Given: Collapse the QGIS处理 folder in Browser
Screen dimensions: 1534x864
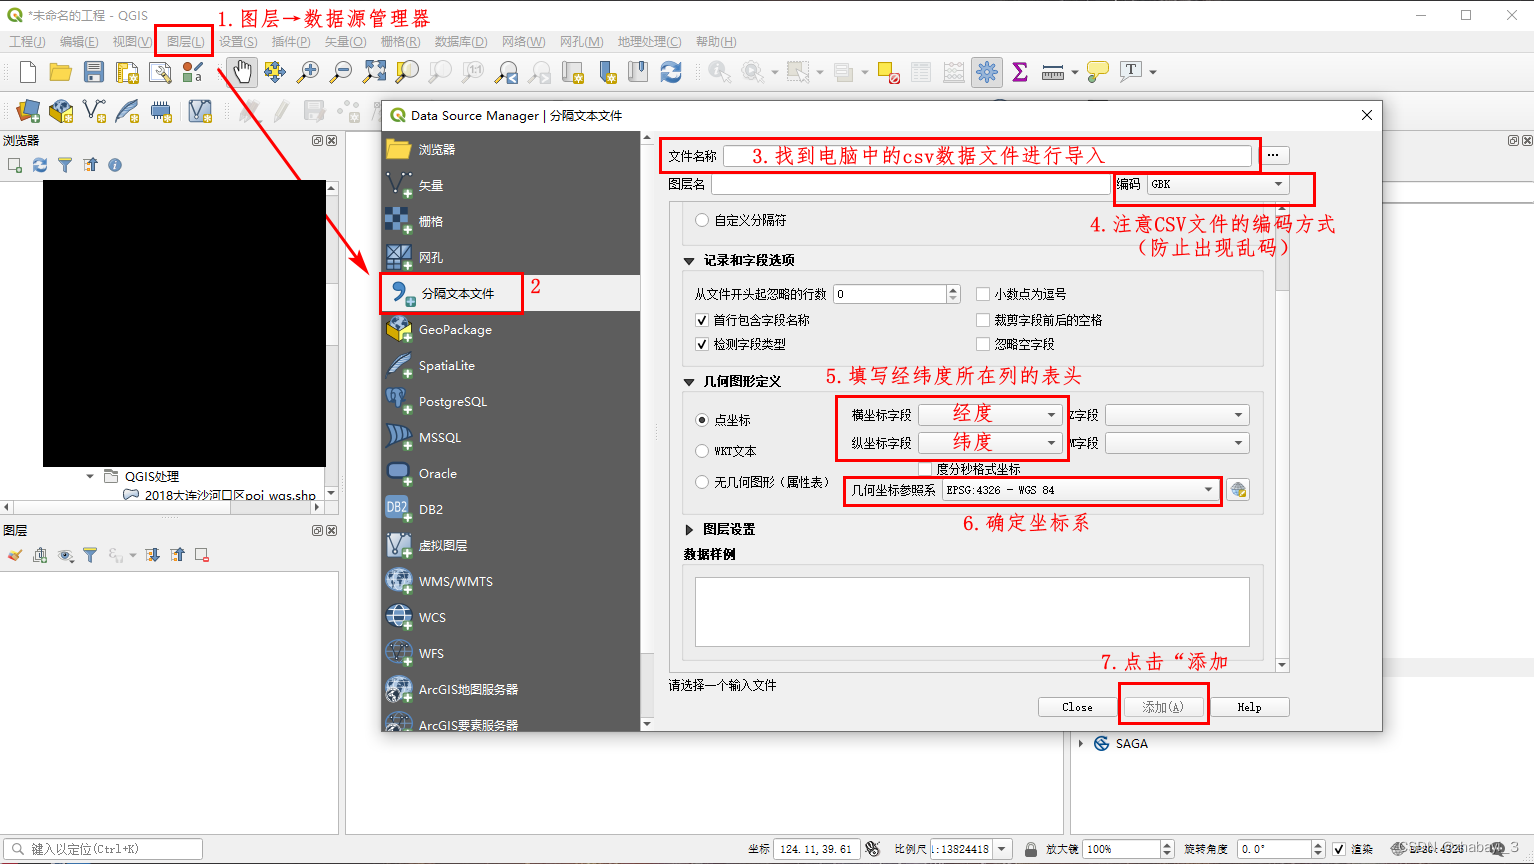Looking at the screenshot, I should point(90,477).
